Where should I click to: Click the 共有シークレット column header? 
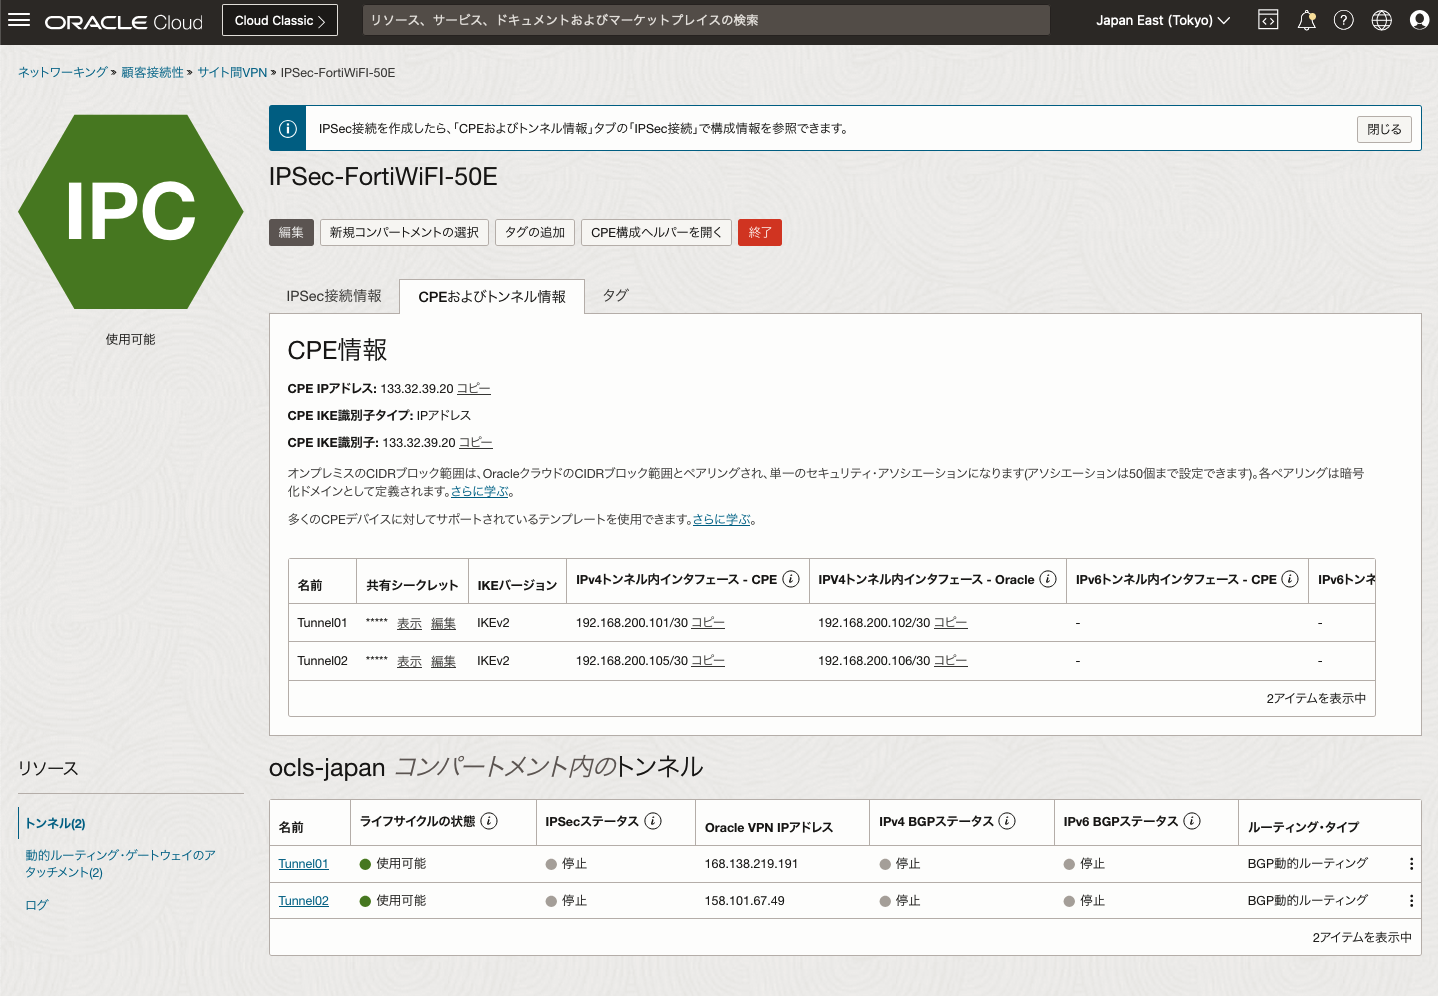[412, 585]
